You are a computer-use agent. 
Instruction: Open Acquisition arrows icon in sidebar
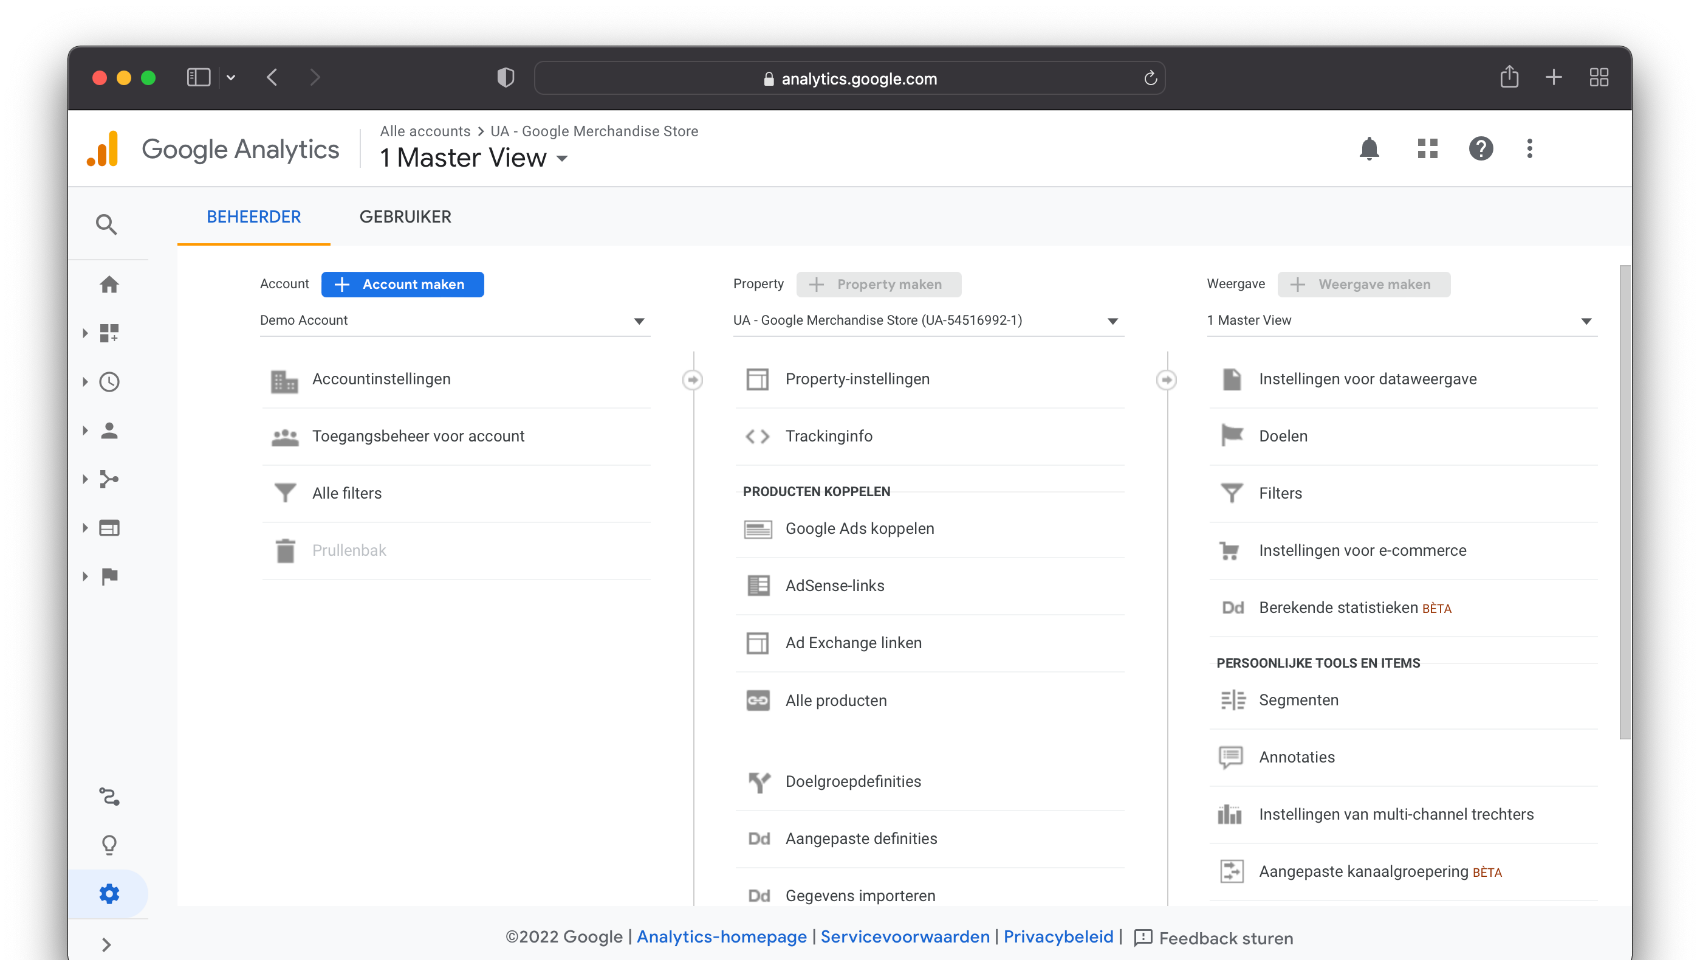[110, 479]
